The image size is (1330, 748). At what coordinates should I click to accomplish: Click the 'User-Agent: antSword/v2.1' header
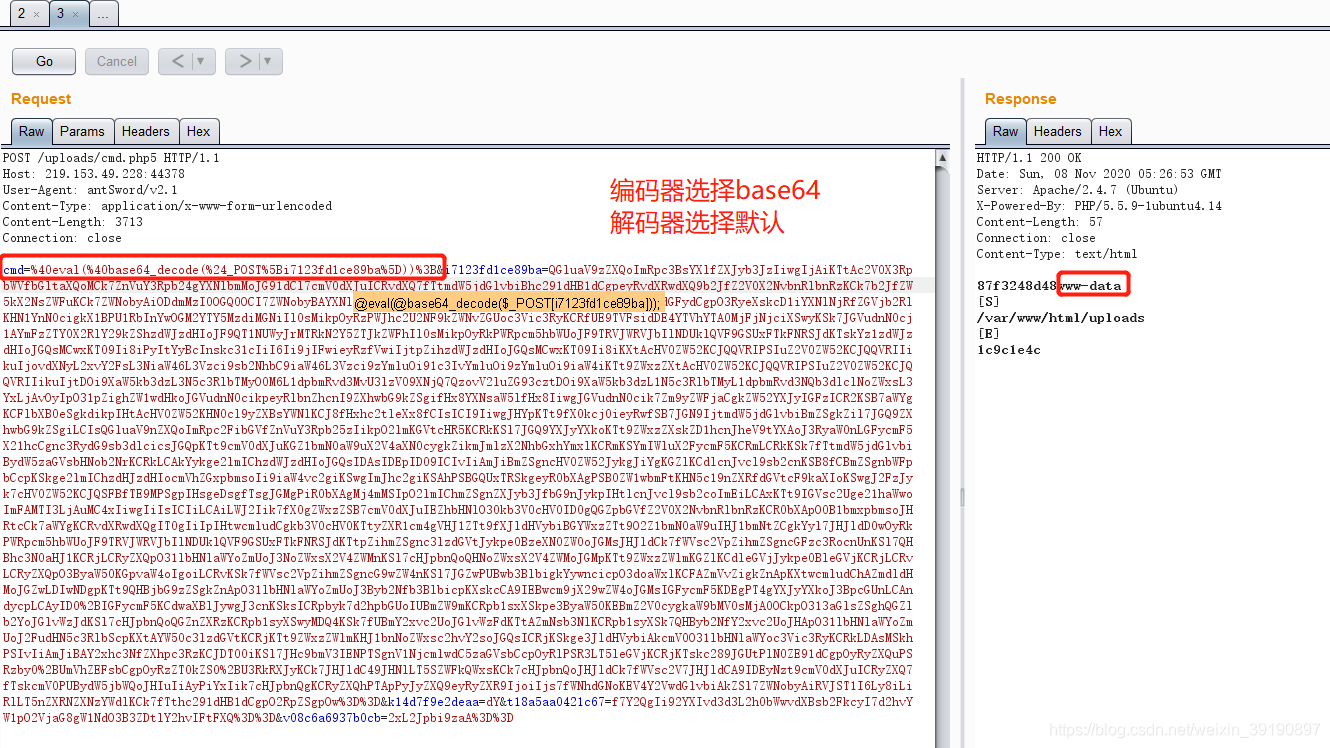click(x=90, y=190)
